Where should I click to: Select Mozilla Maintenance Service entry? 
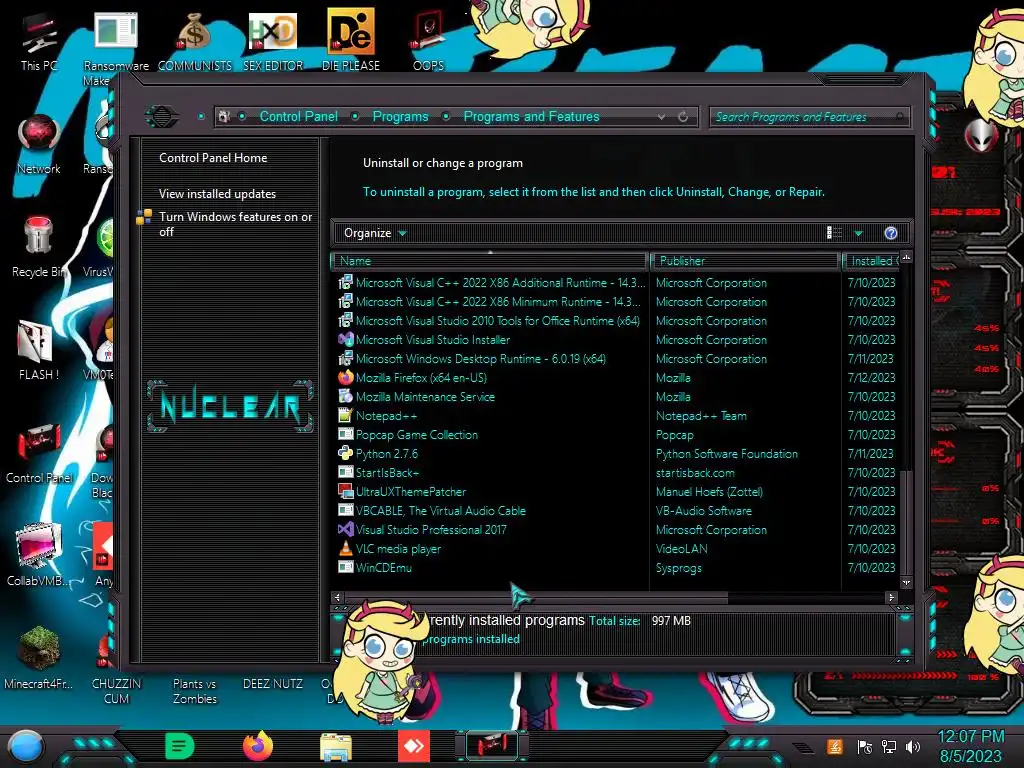click(416, 396)
